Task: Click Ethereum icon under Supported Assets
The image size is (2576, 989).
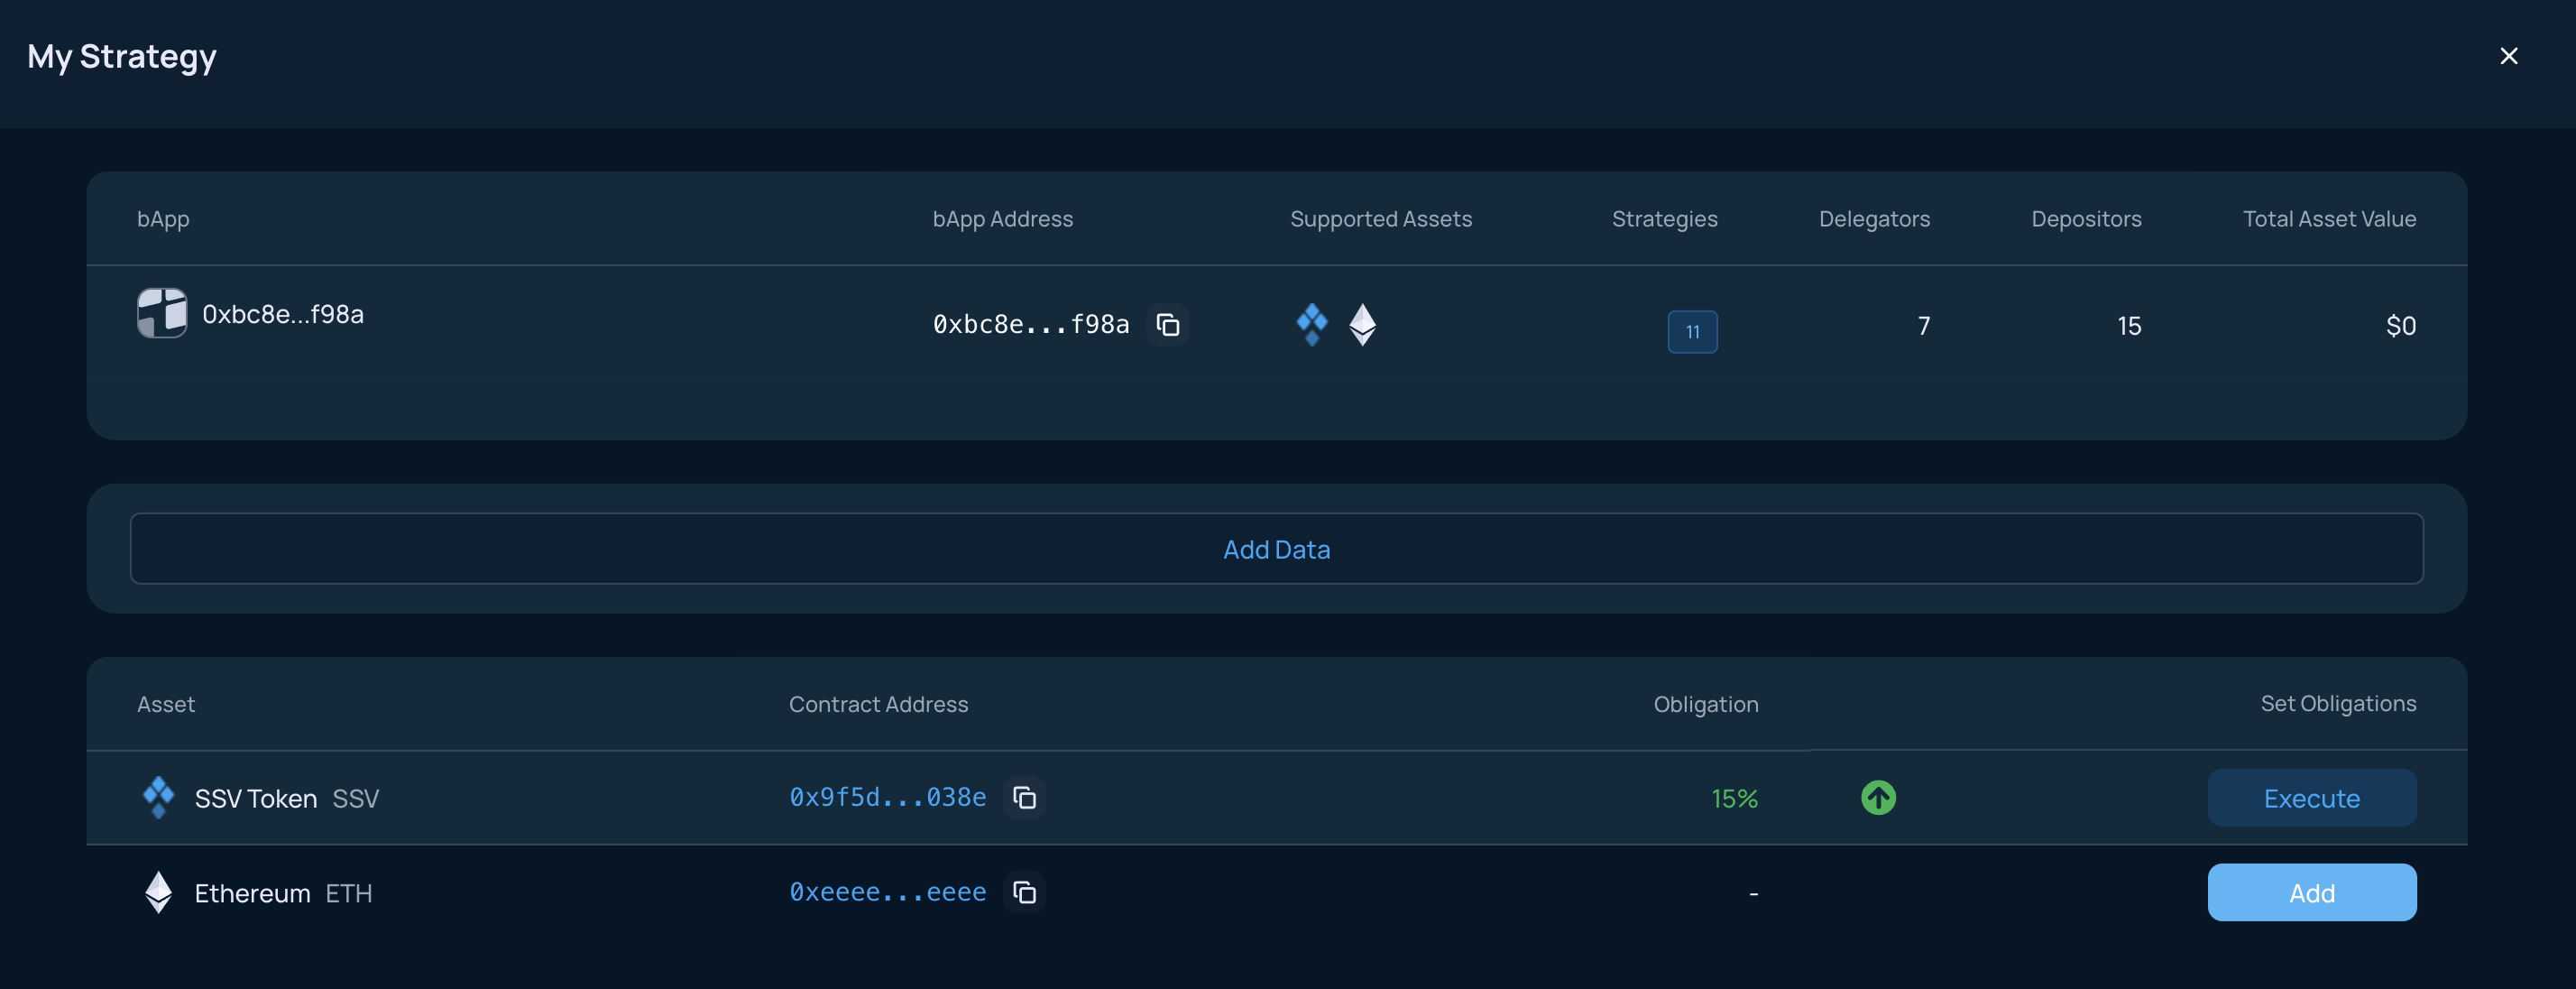Action: pos(1362,325)
